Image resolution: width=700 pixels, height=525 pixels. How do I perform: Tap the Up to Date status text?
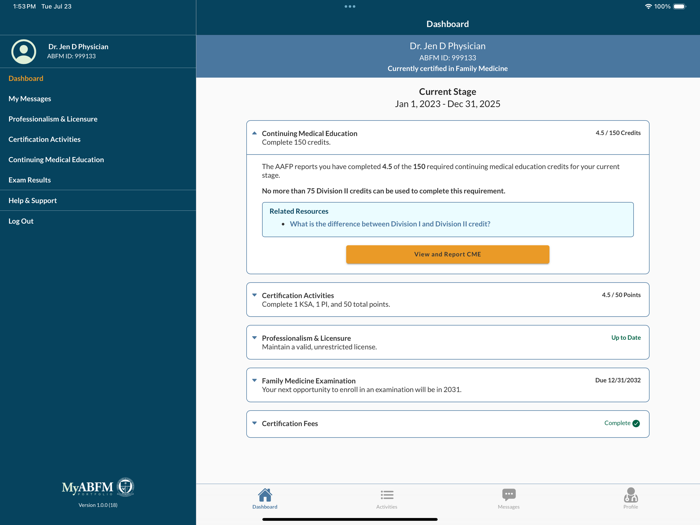tap(626, 338)
